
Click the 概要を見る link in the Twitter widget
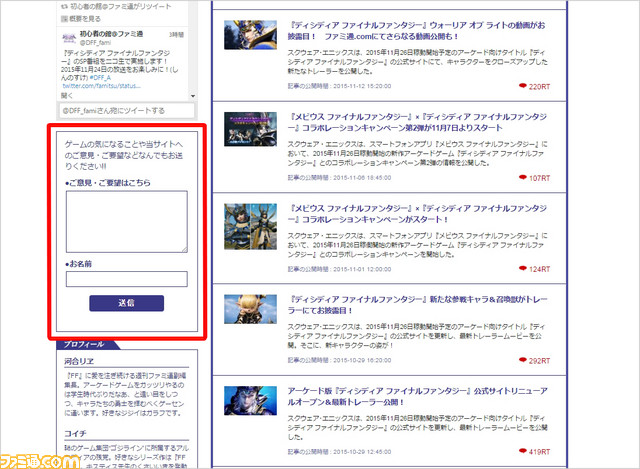click(81, 19)
